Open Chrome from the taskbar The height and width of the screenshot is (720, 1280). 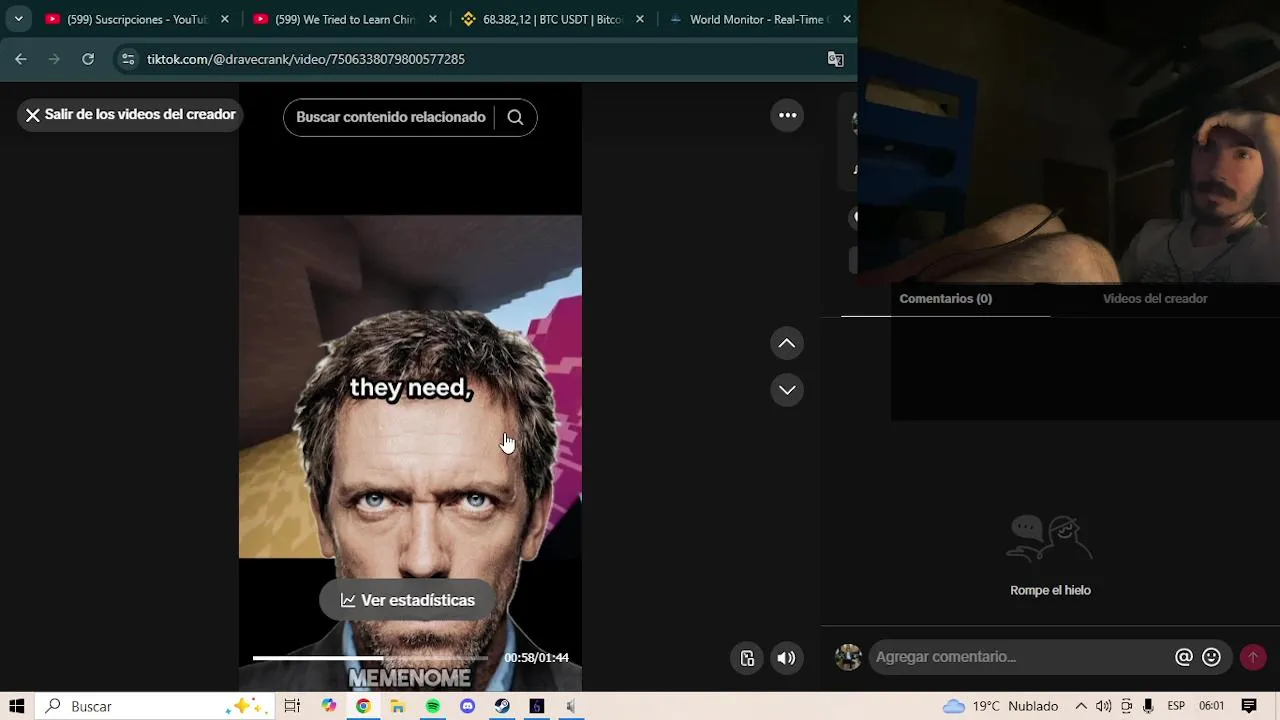pos(363,706)
